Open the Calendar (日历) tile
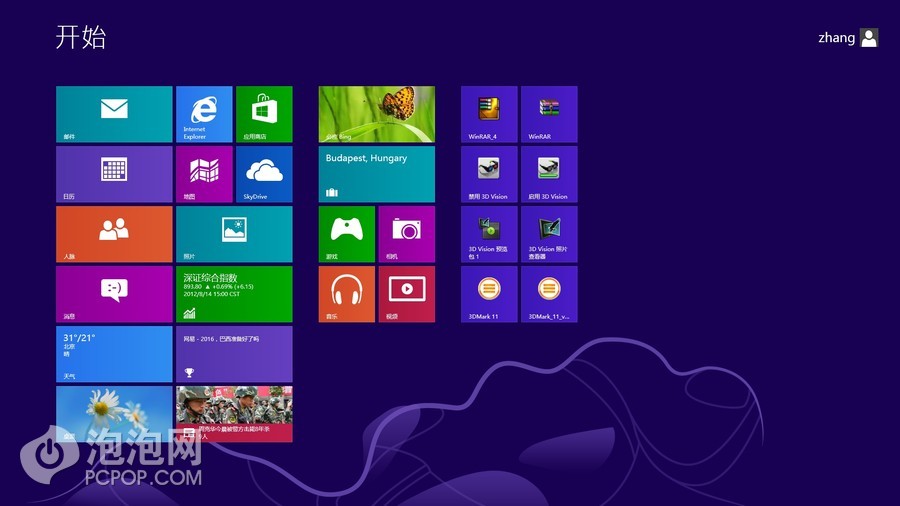The height and width of the screenshot is (506, 900). [x=114, y=174]
